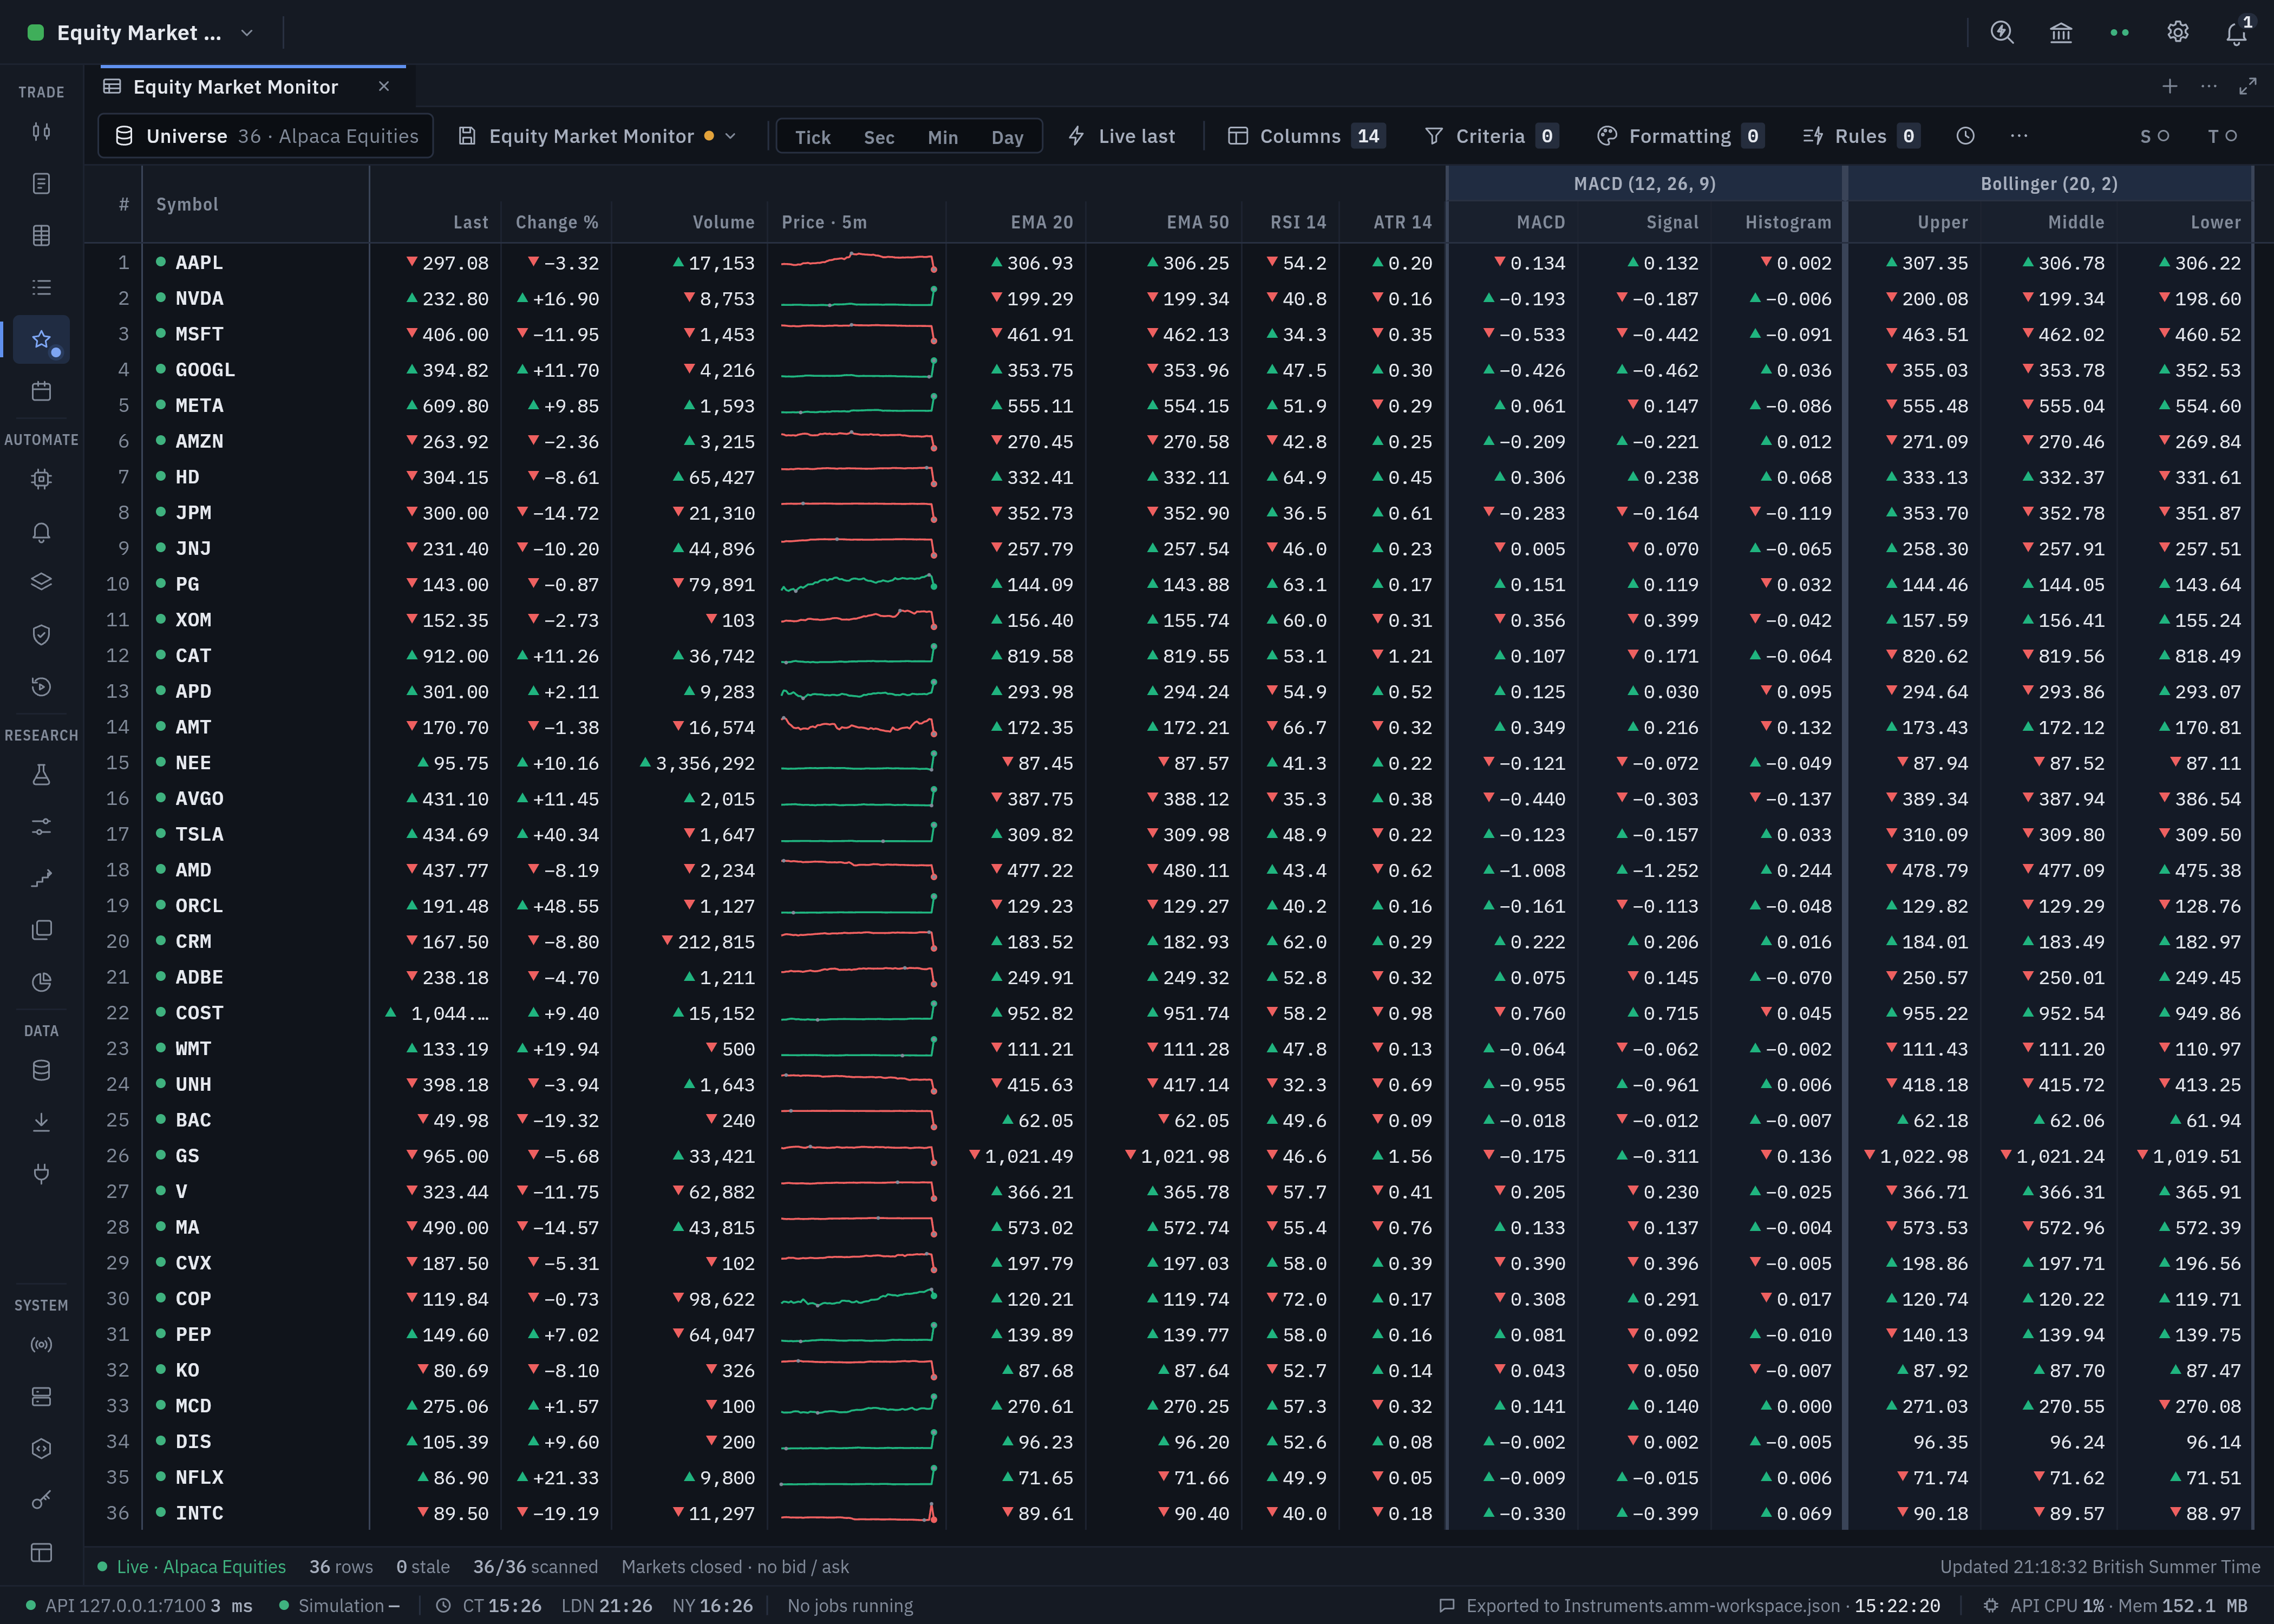Open the toolbar more options ellipsis
2274x1624 pixels.
(x=2019, y=136)
